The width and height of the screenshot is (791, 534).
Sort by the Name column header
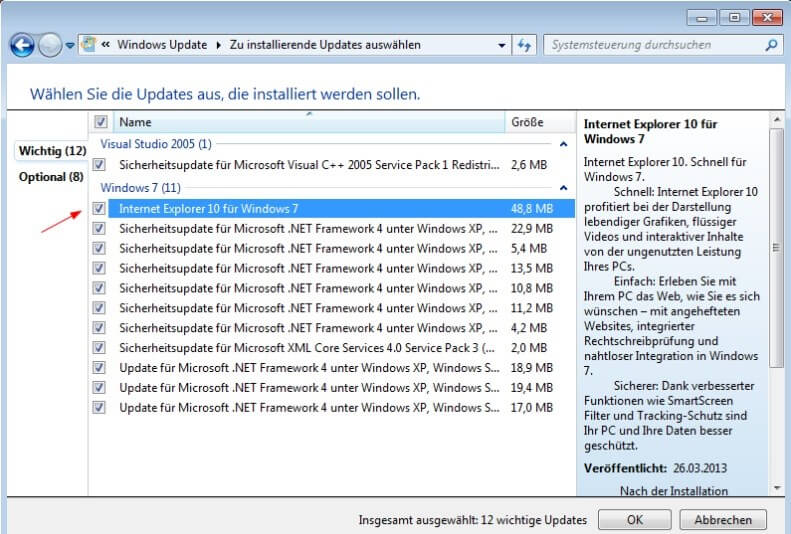[x=309, y=122]
